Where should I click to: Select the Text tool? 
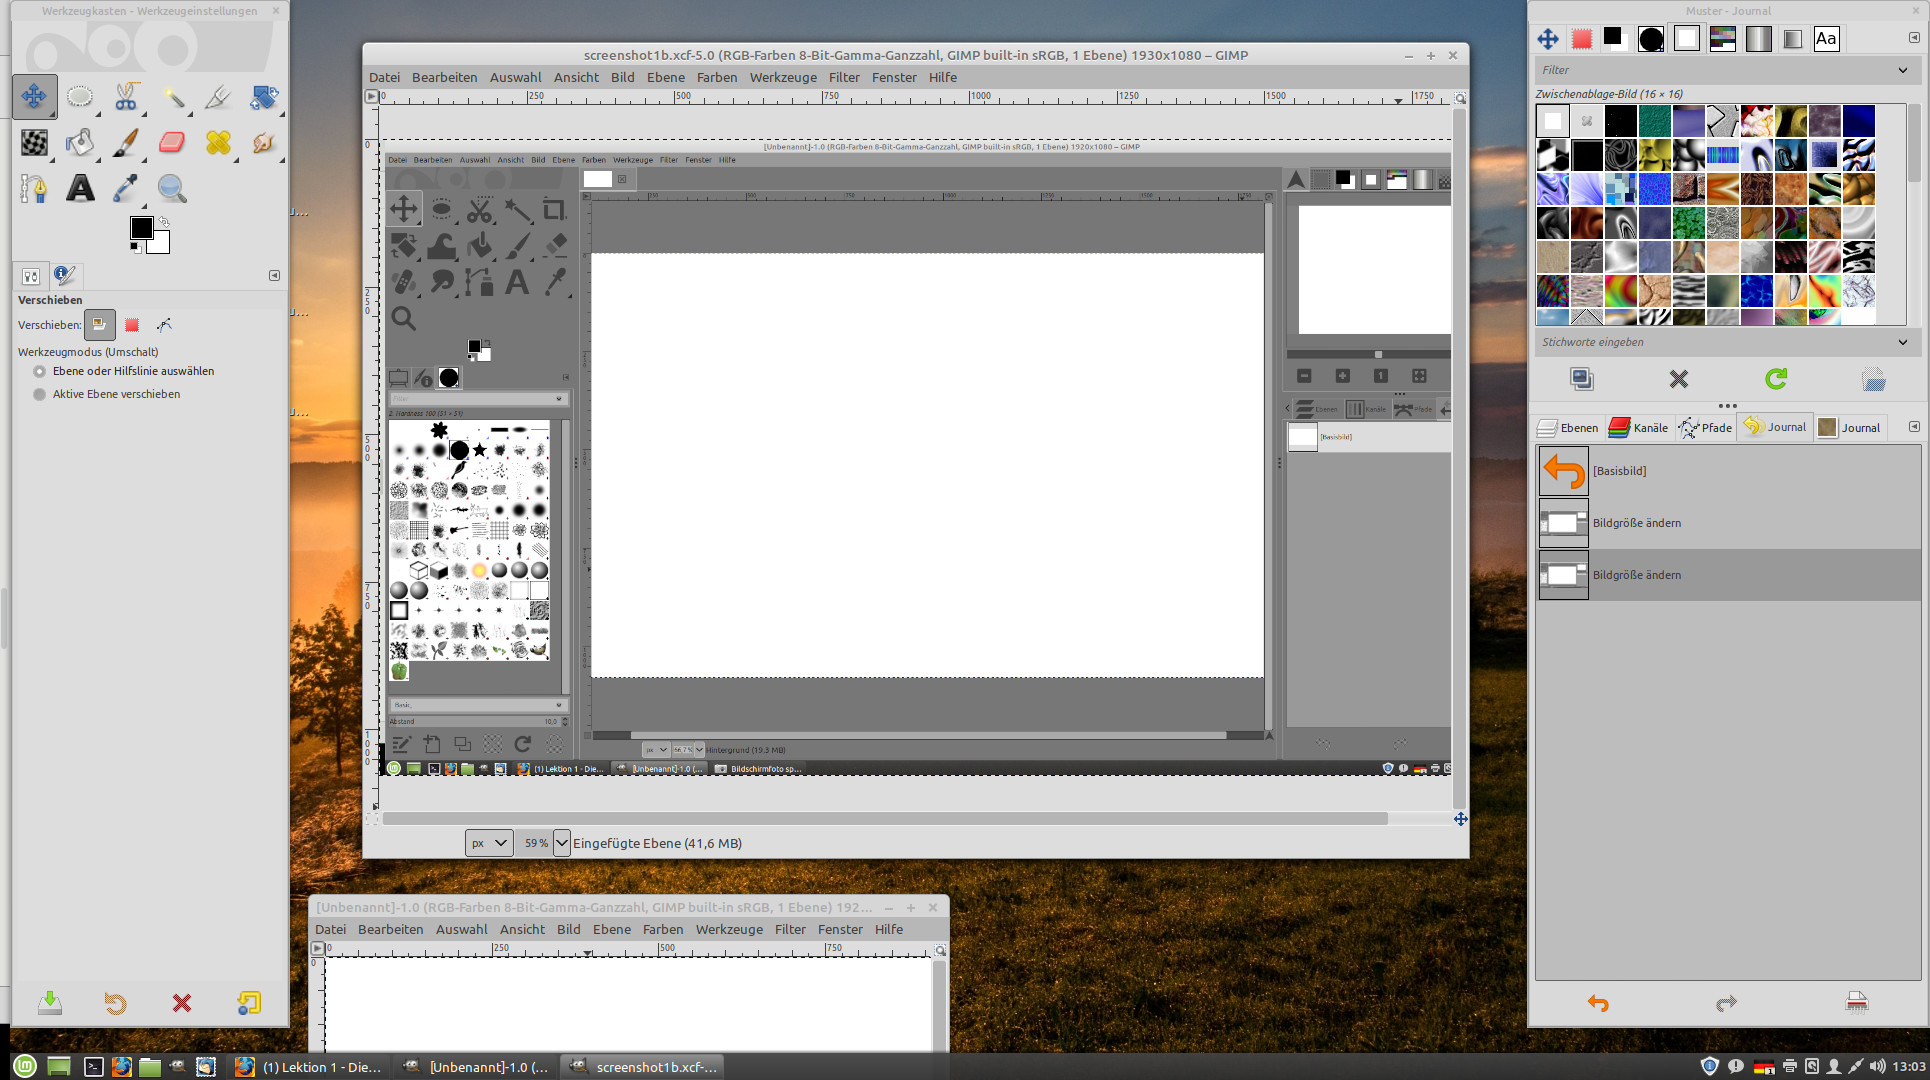coord(80,188)
